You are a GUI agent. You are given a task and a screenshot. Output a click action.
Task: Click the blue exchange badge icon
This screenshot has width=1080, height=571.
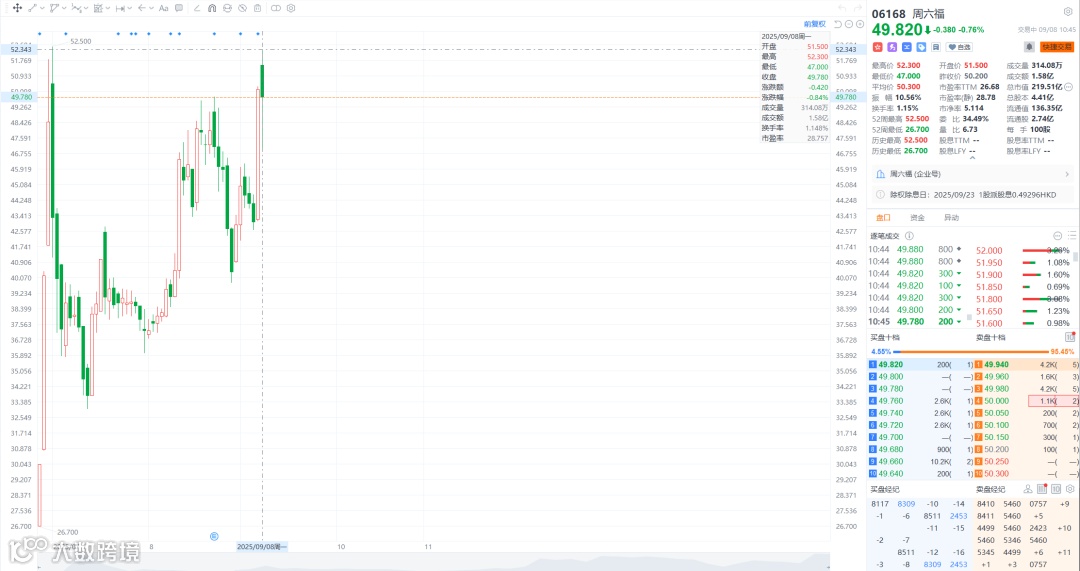coord(906,47)
